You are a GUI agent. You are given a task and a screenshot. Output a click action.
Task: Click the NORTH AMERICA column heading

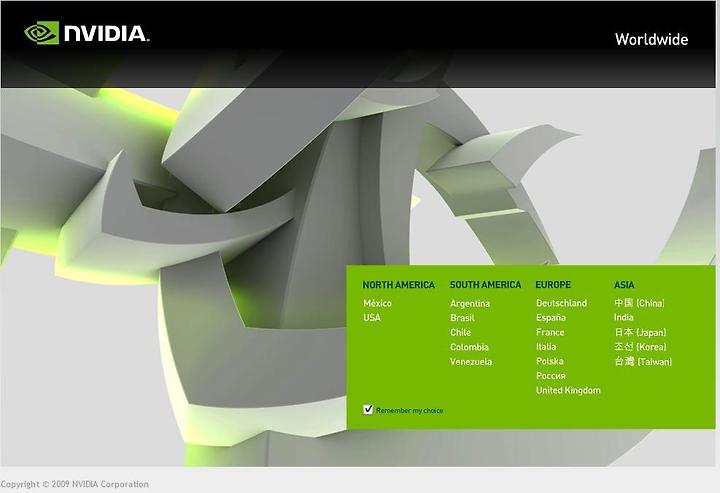(x=398, y=285)
